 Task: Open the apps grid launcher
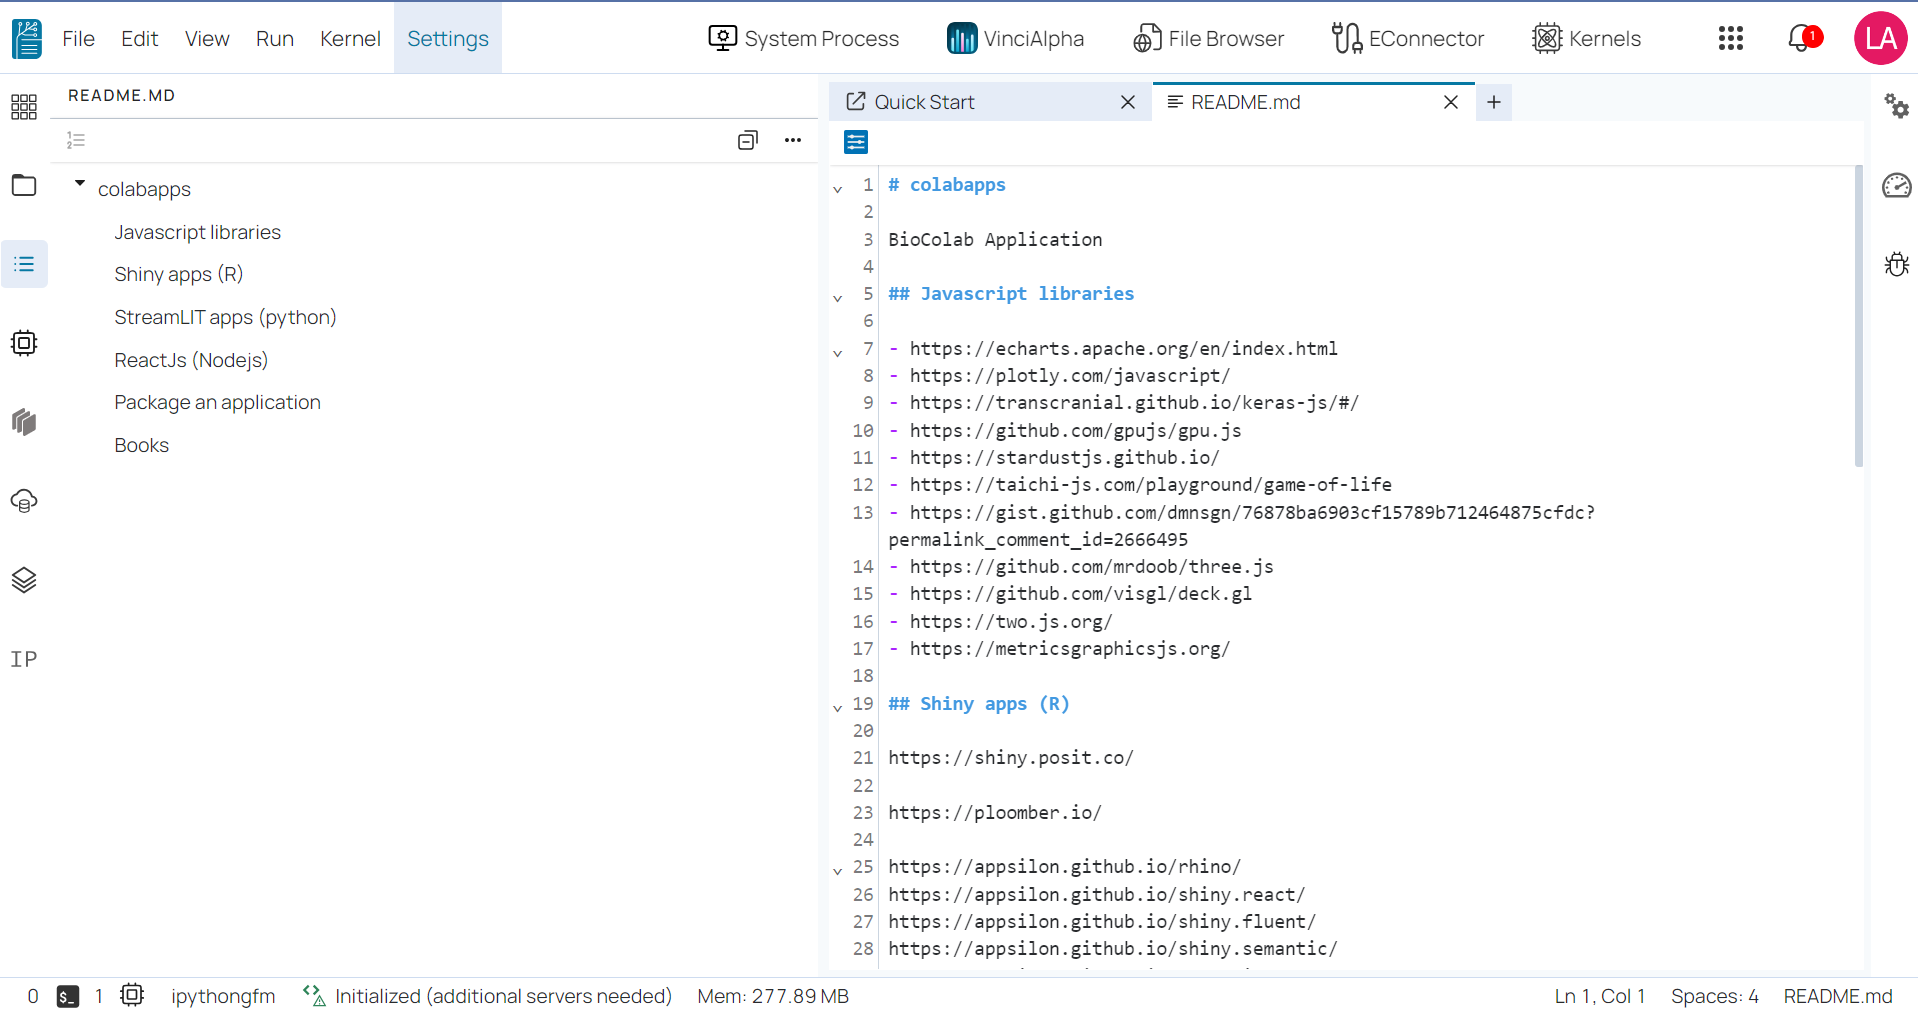pos(1730,39)
